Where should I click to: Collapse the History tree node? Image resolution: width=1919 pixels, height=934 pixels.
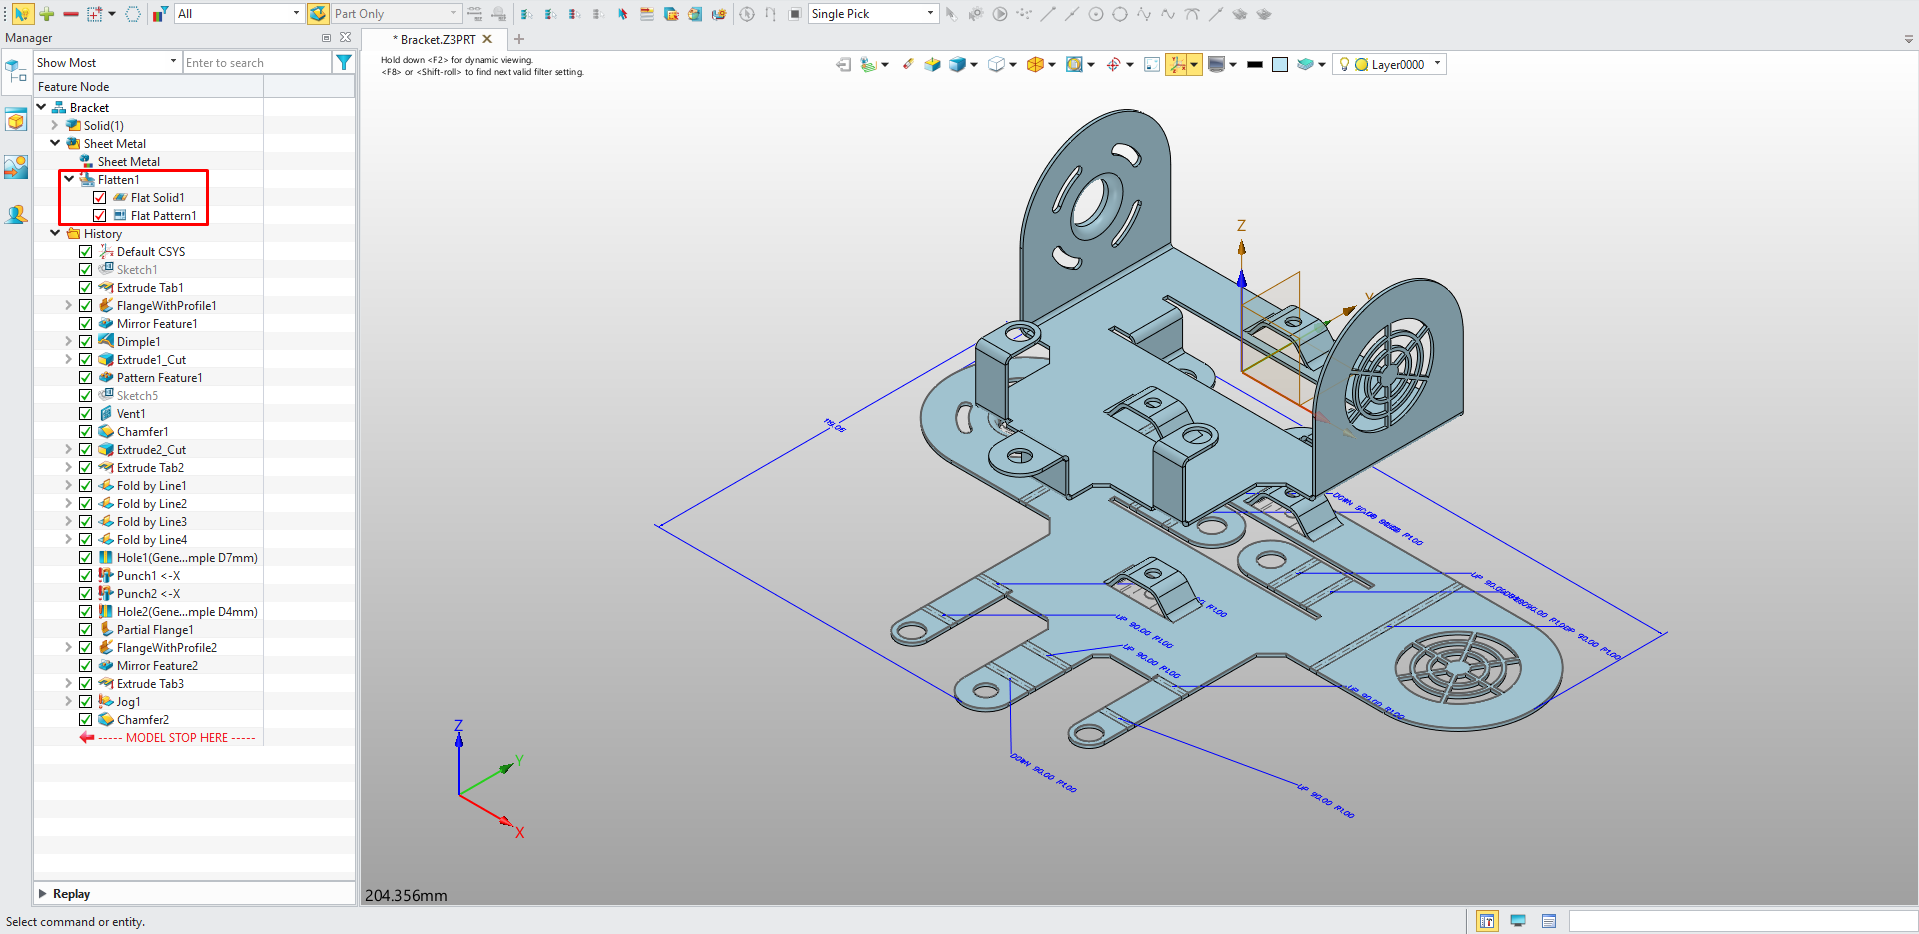point(55,234)
